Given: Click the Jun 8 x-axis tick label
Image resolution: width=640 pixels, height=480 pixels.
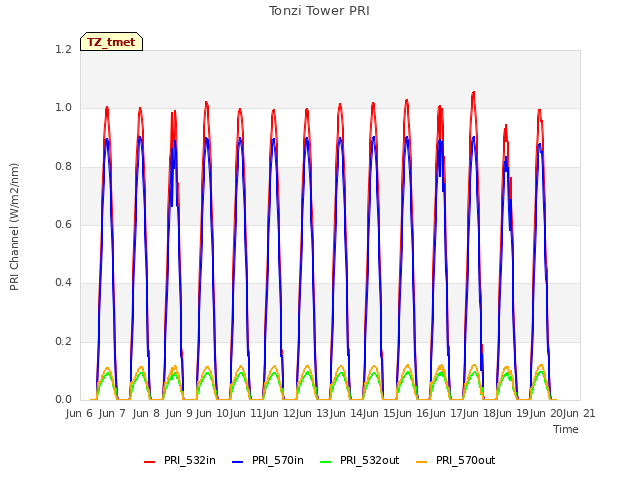Looking at the screenshot, I should pos(146,413).
